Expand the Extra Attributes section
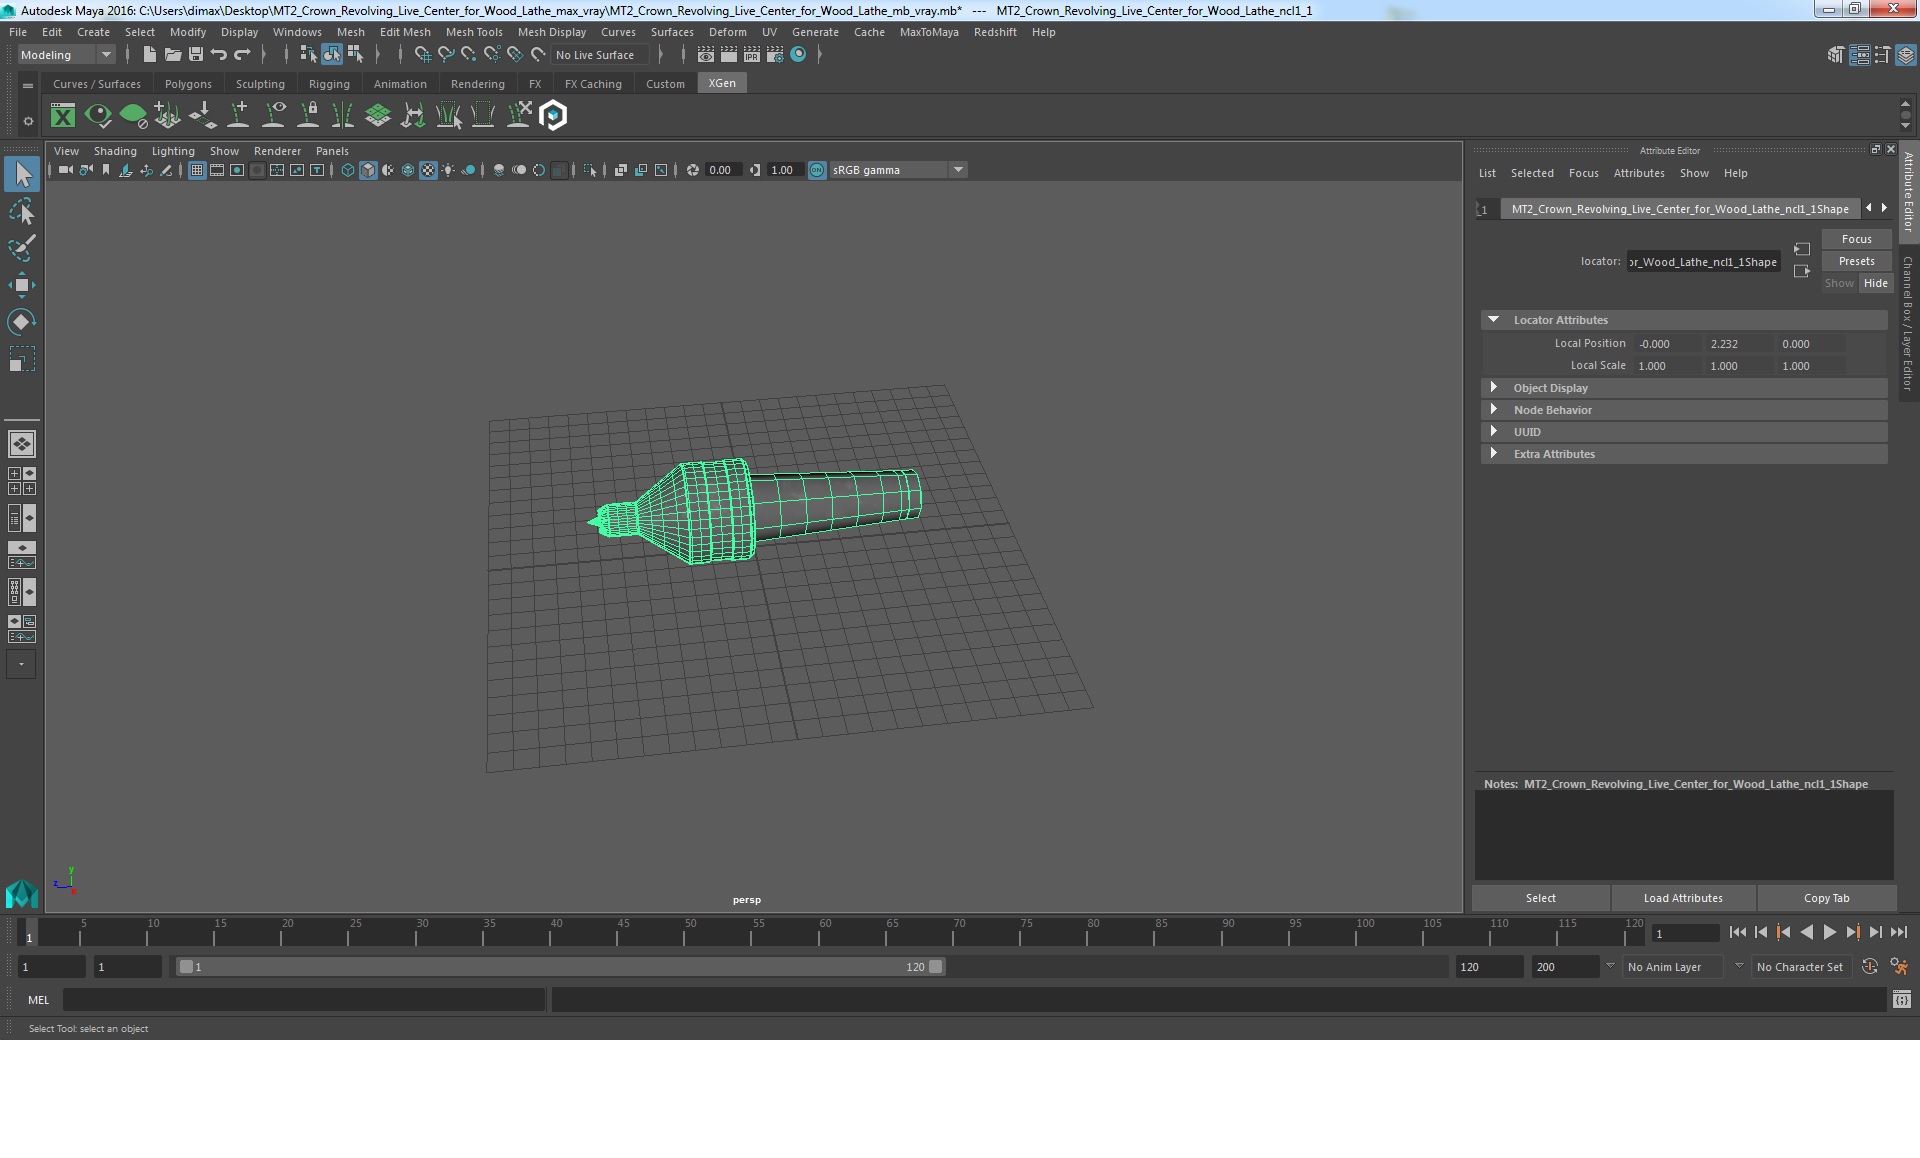 [1494, 454]
